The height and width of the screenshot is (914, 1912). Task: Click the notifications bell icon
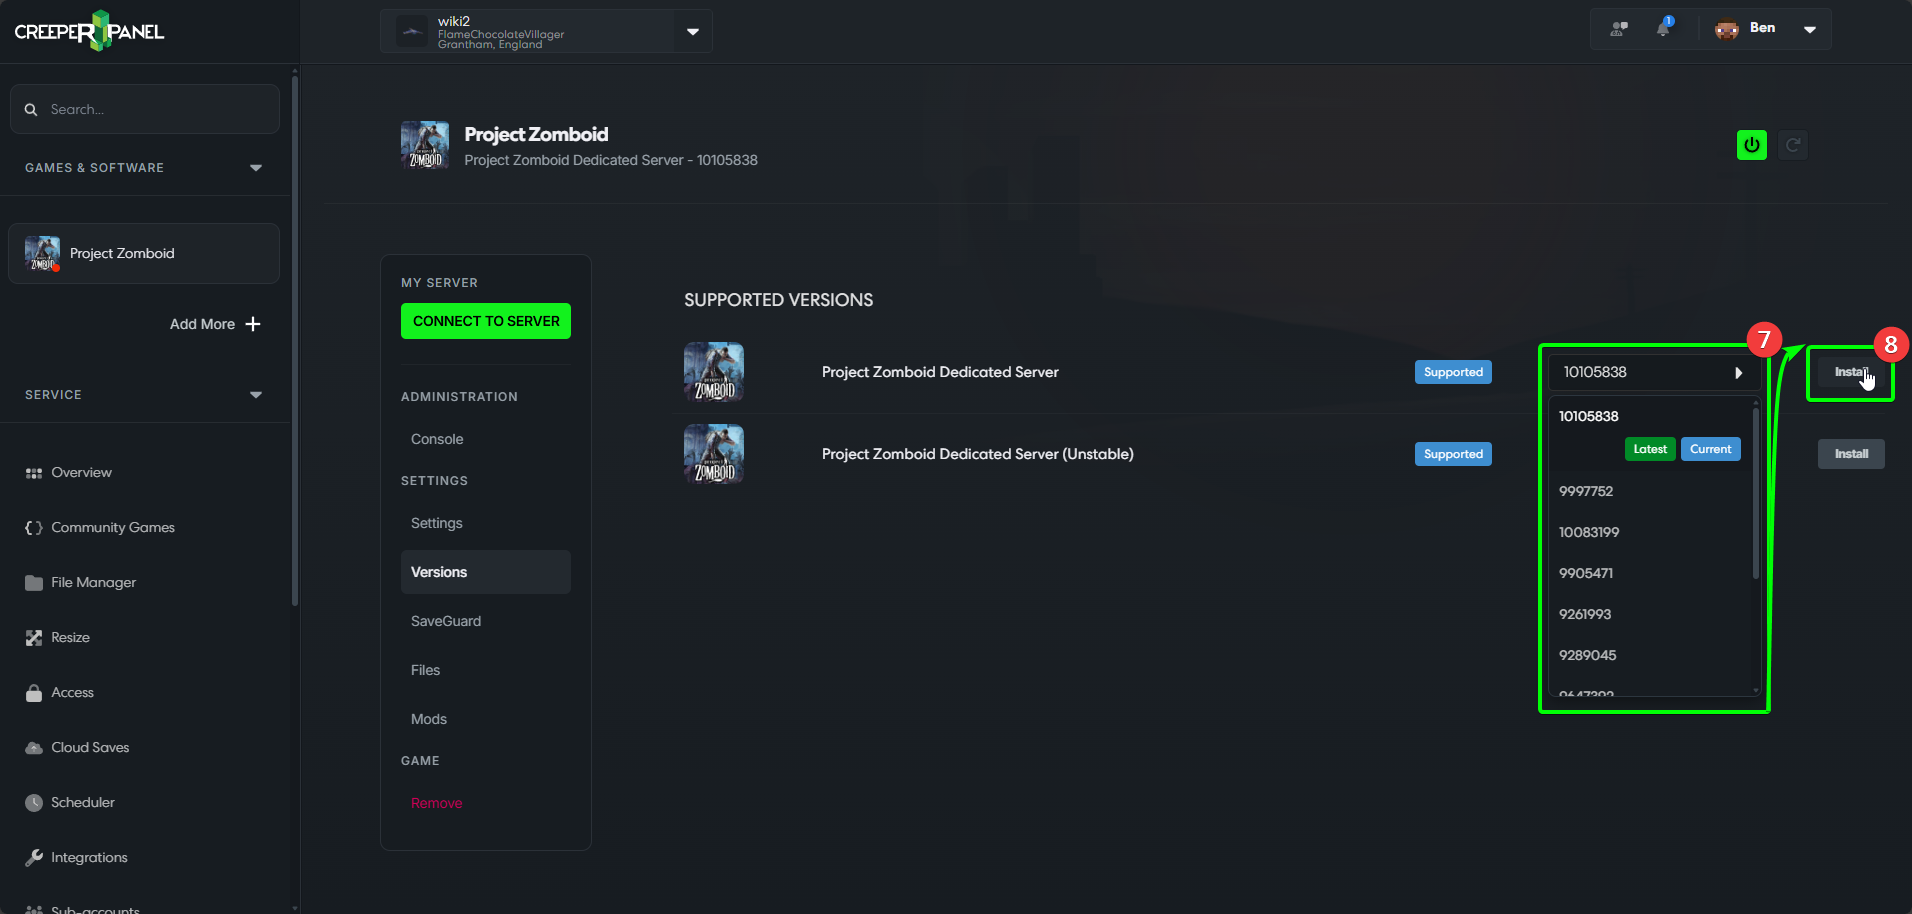1663,28
